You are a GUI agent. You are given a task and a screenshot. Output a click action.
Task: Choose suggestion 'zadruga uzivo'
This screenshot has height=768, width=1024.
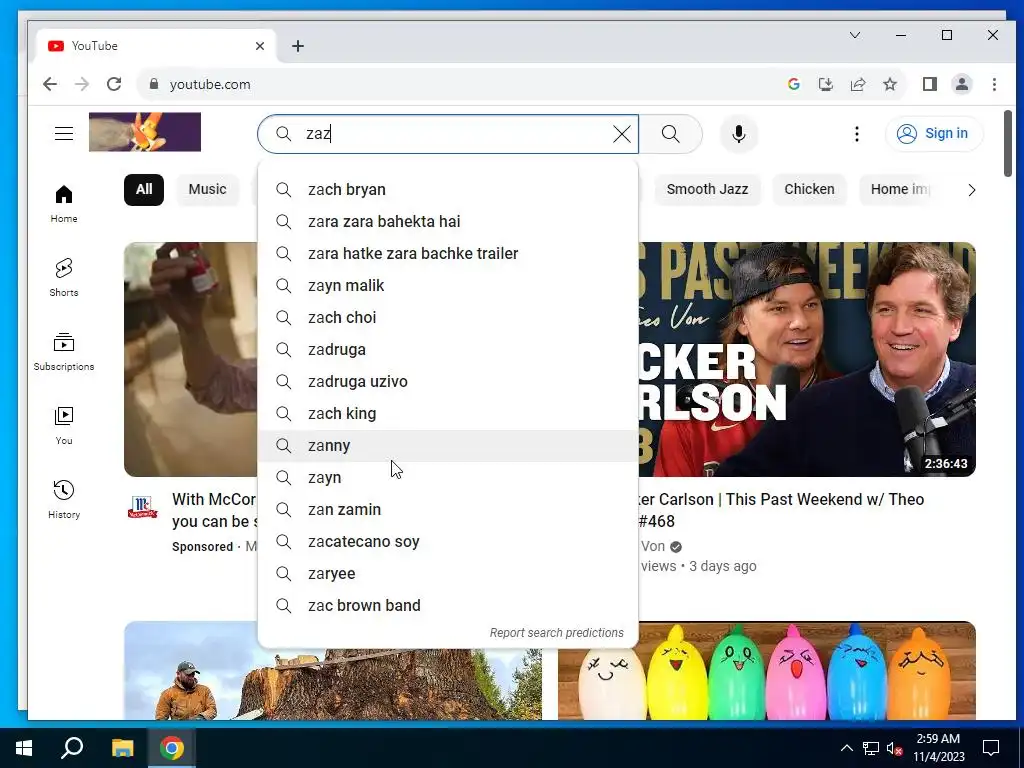pyautogui.click(x=448, y=381)
